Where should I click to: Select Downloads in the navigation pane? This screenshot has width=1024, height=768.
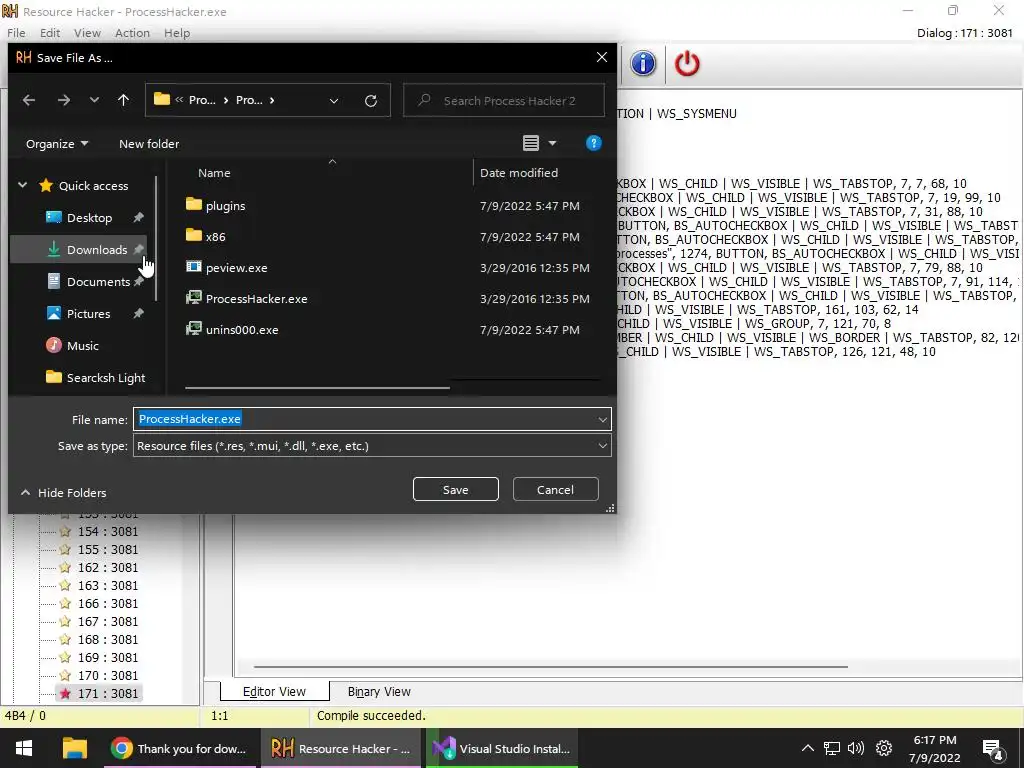point(97,249)
